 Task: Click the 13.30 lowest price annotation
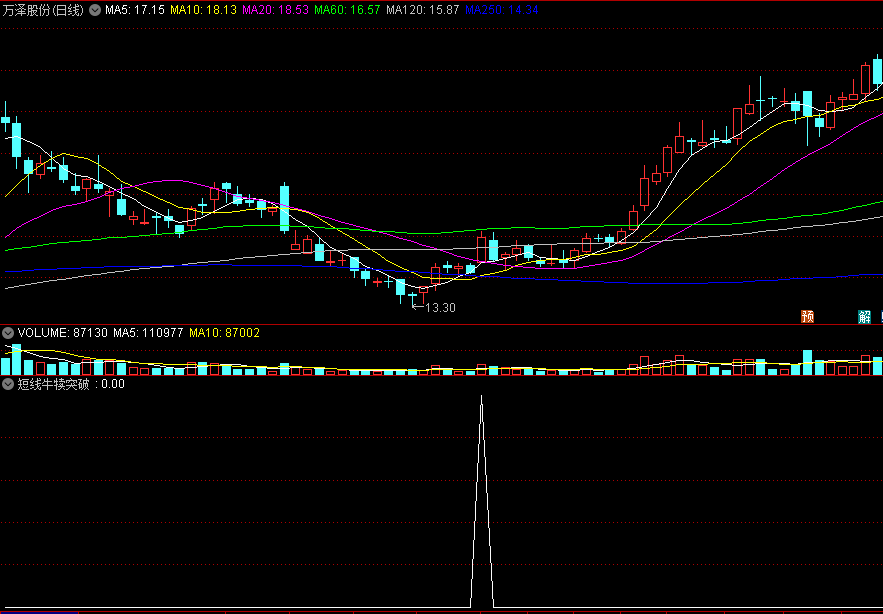[434, 308]
